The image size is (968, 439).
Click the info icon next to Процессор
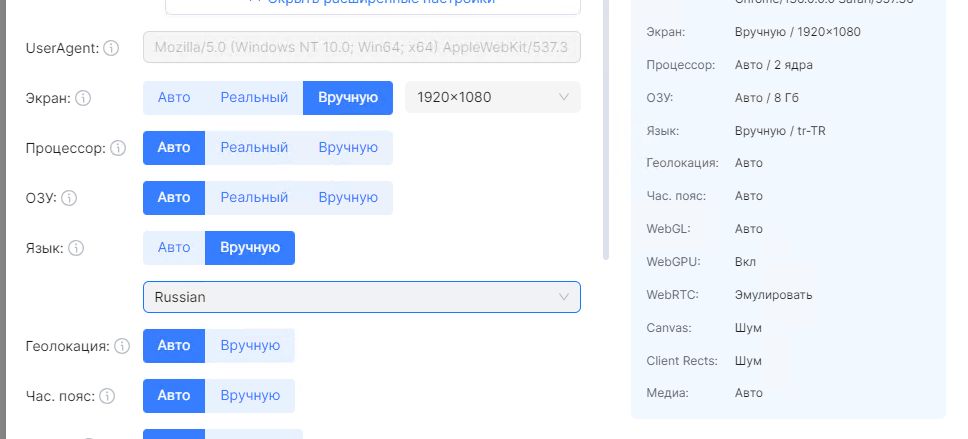tap(117, 148)
